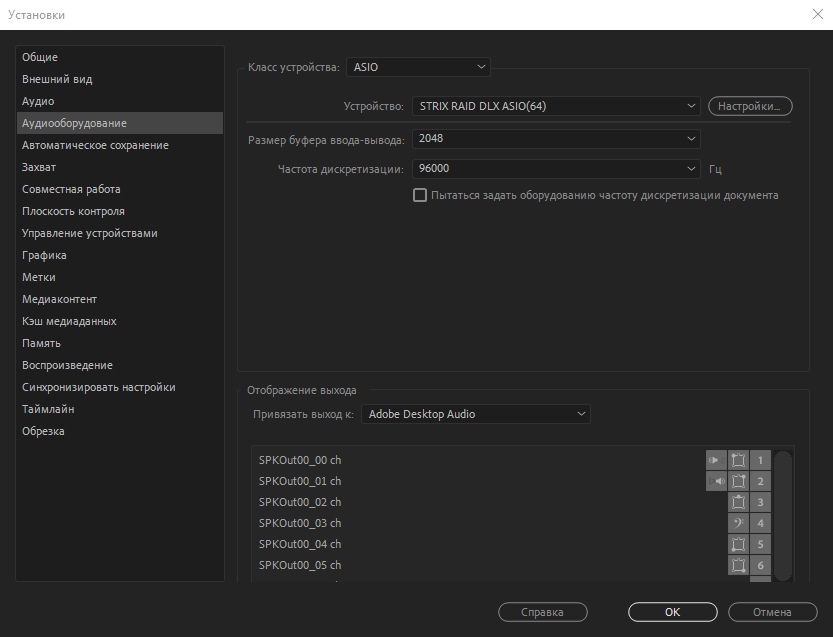Open the buffer size 2048 dropdown
The image size is (833, 637).
pyautogui.click(x=555, y=139)
